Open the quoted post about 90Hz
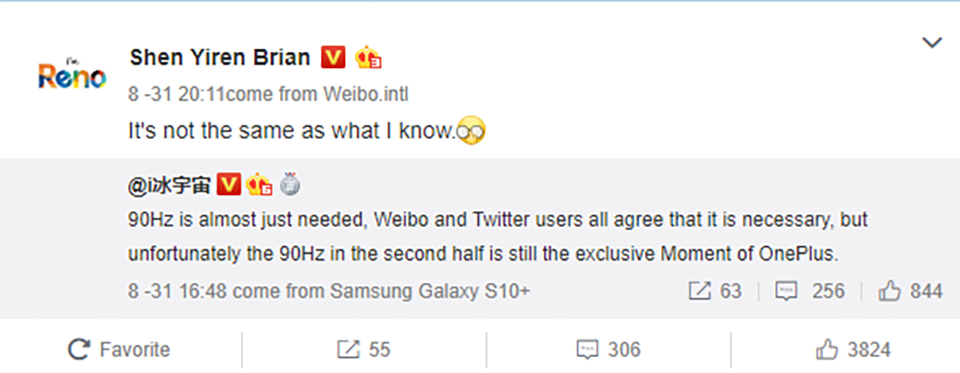The width and height of the screenshot is (960, 373). click(498, 237)
